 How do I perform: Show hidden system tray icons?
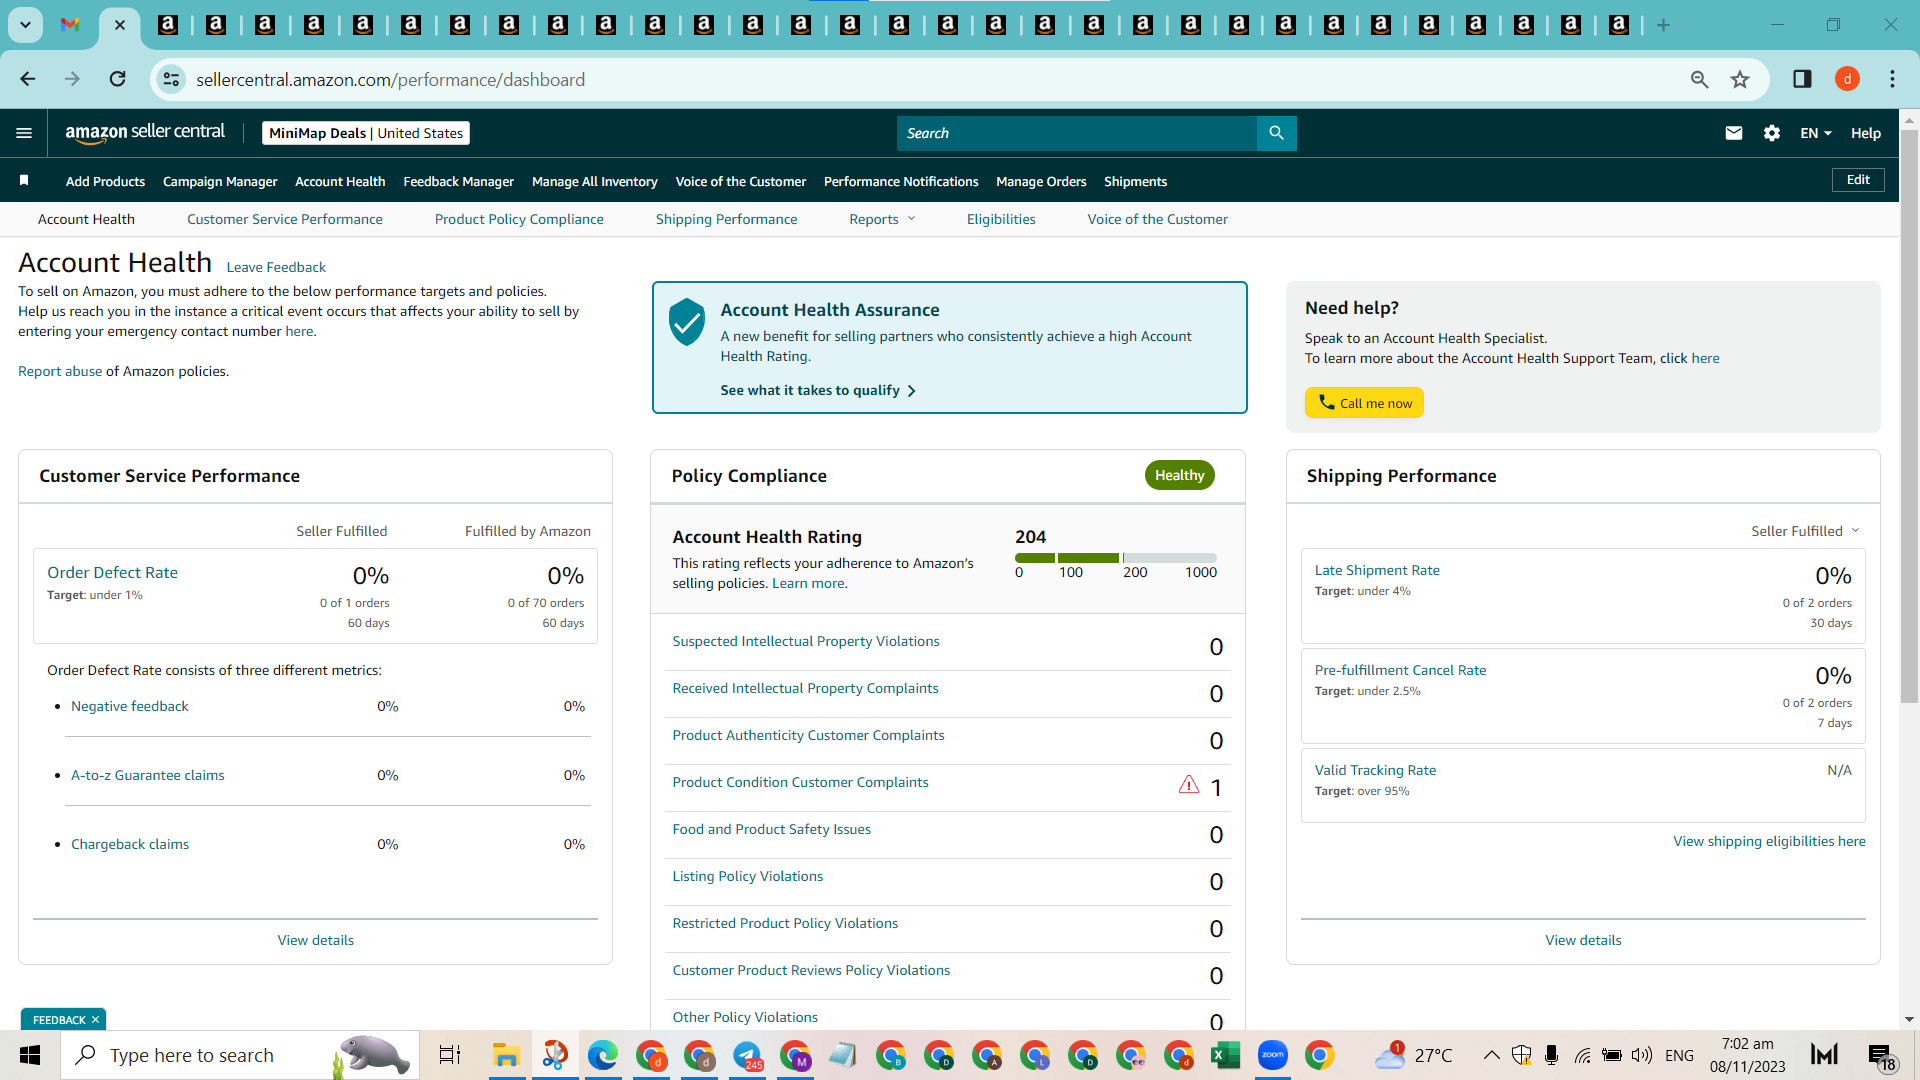point(1491,1055)
